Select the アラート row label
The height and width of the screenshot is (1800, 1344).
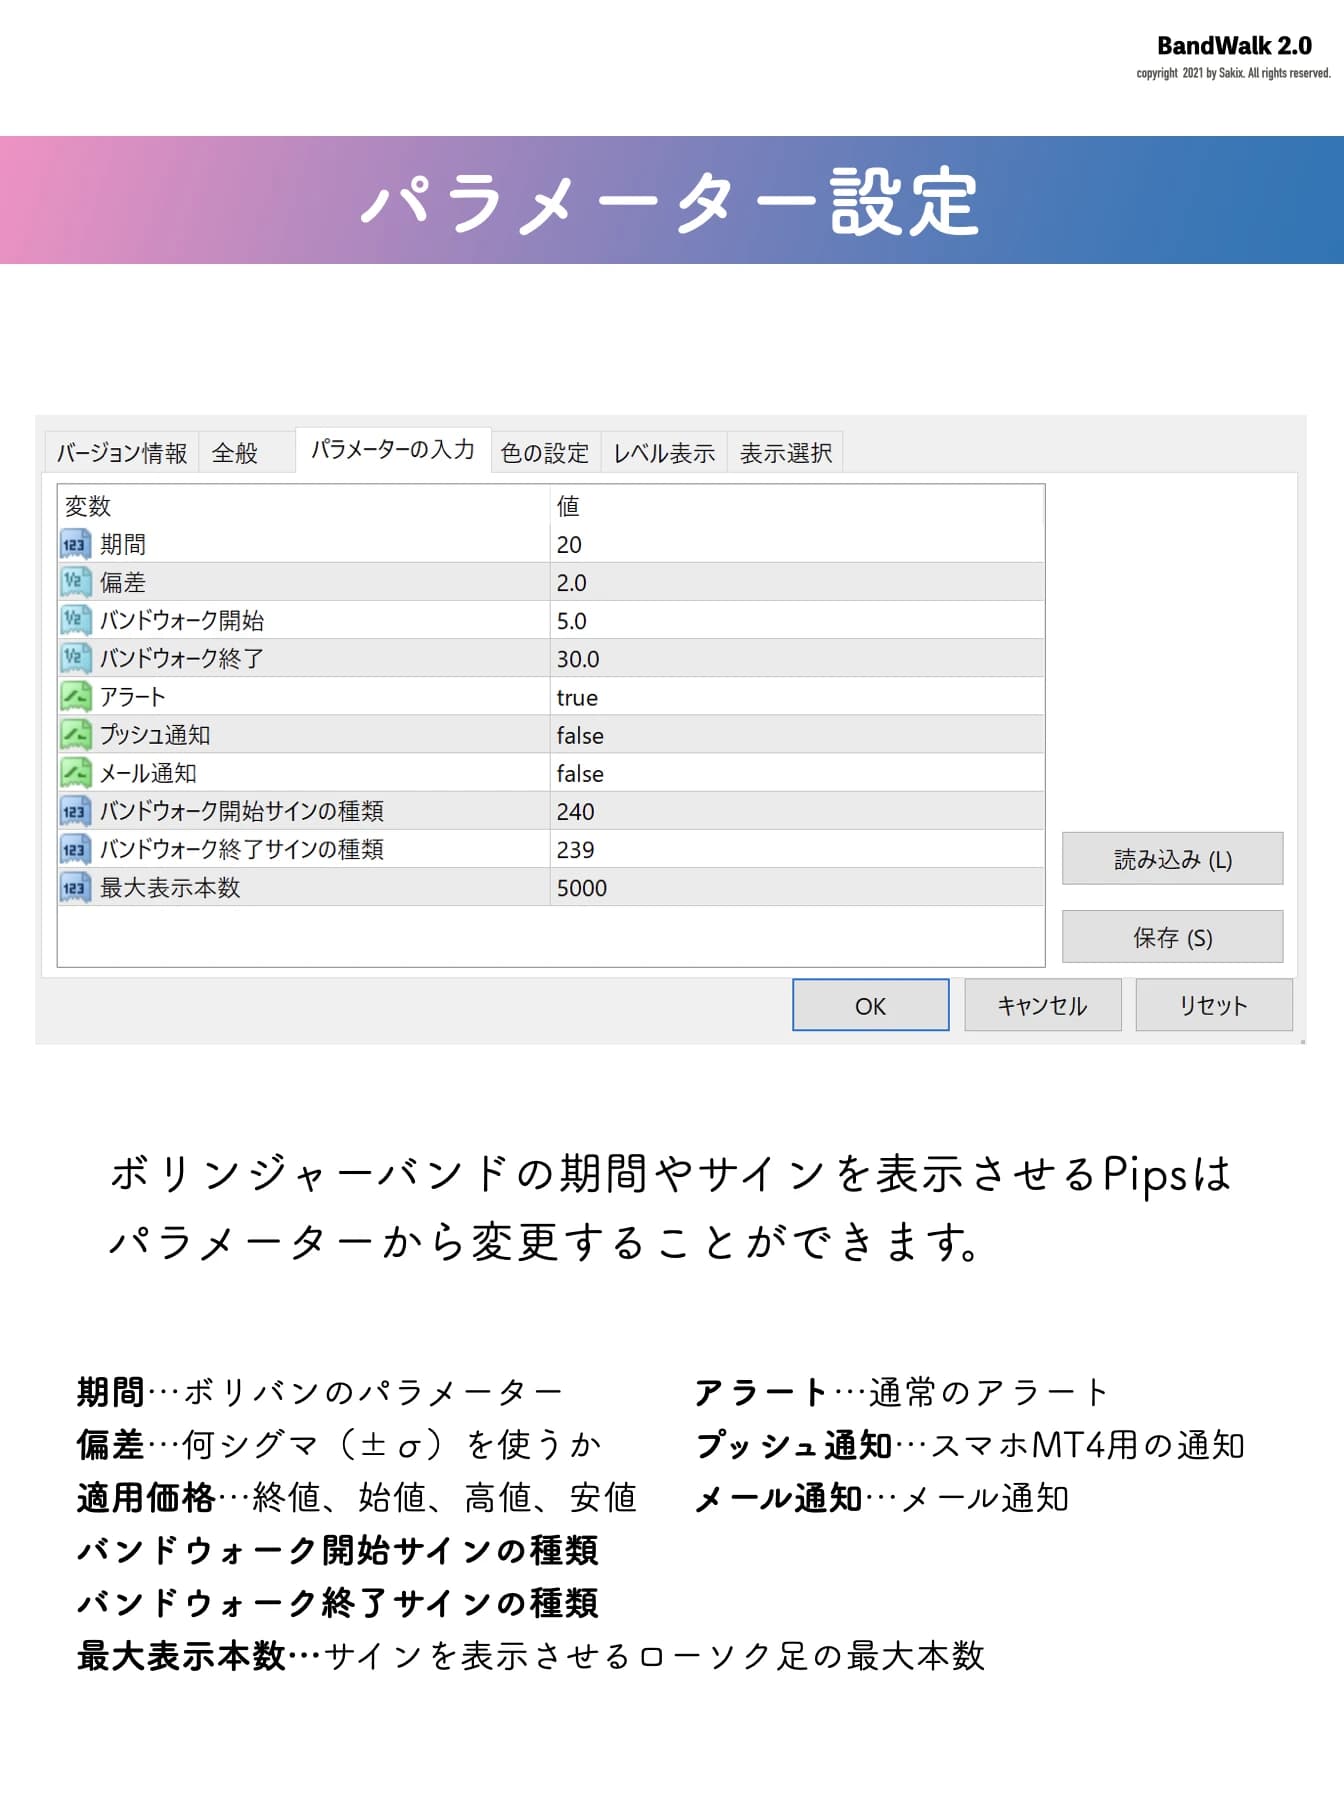(133, 696)
